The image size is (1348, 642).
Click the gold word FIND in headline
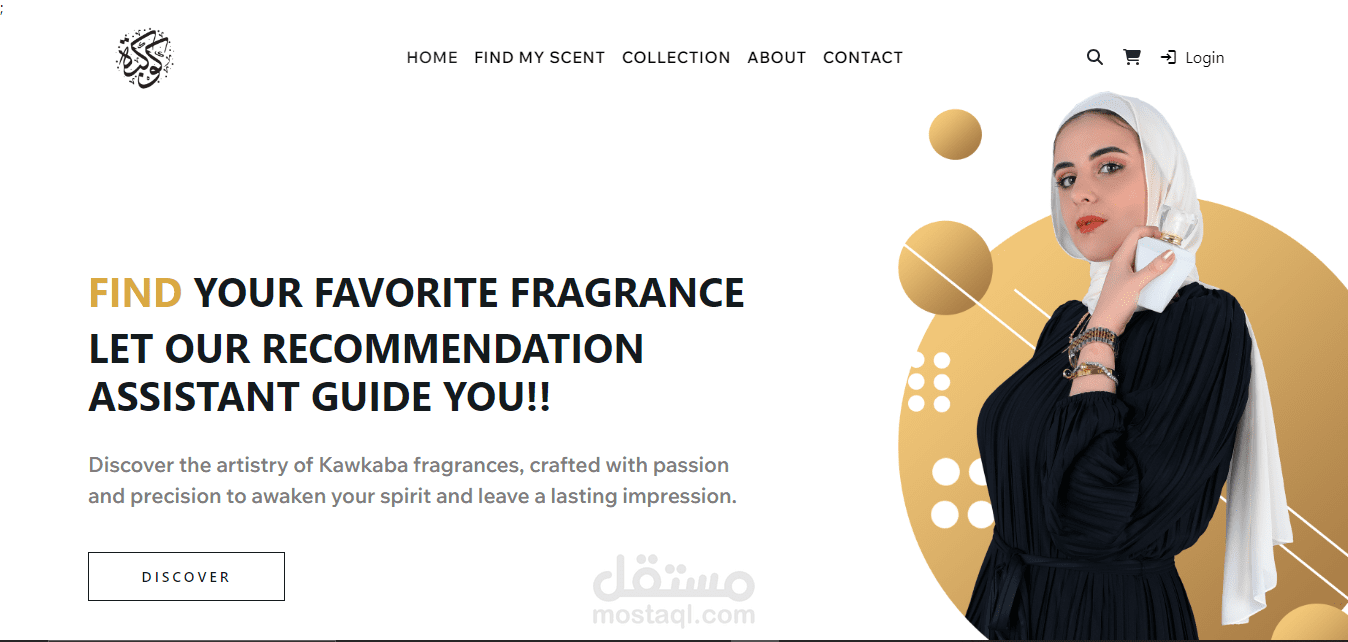(135, 293)
